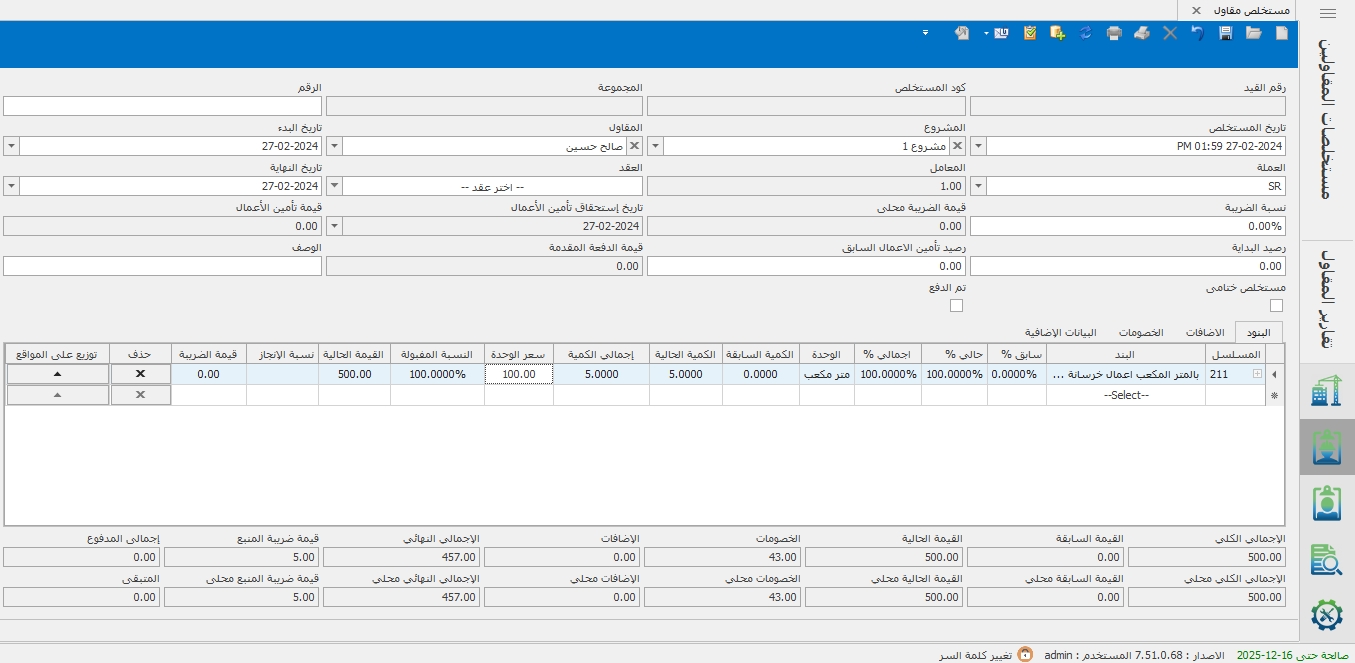Check the تم الدفع checkbox
Image resolution: width=1355 pixels, height=663 pixels.
pos(956,306)
